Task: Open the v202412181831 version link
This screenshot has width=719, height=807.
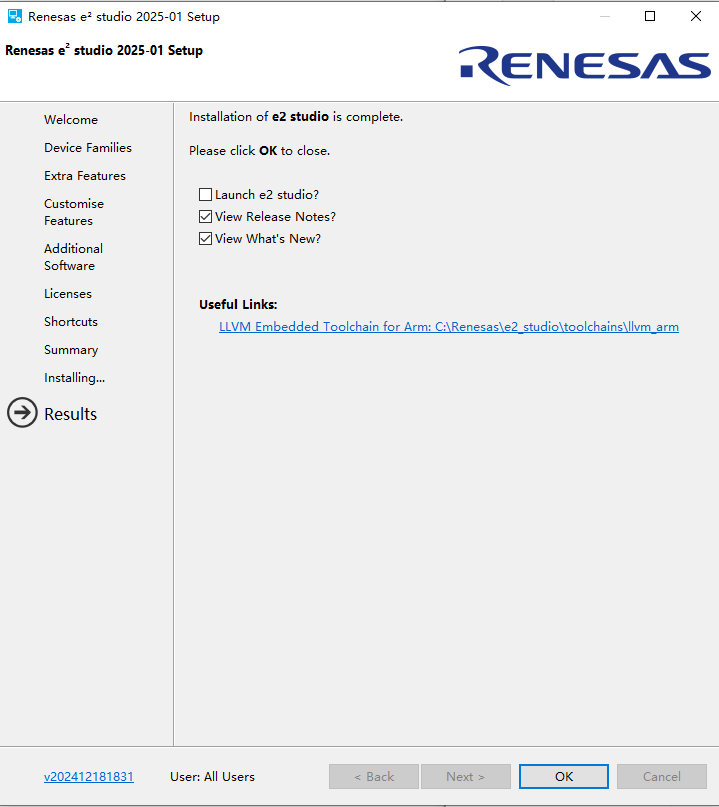Action: point(89,776)
